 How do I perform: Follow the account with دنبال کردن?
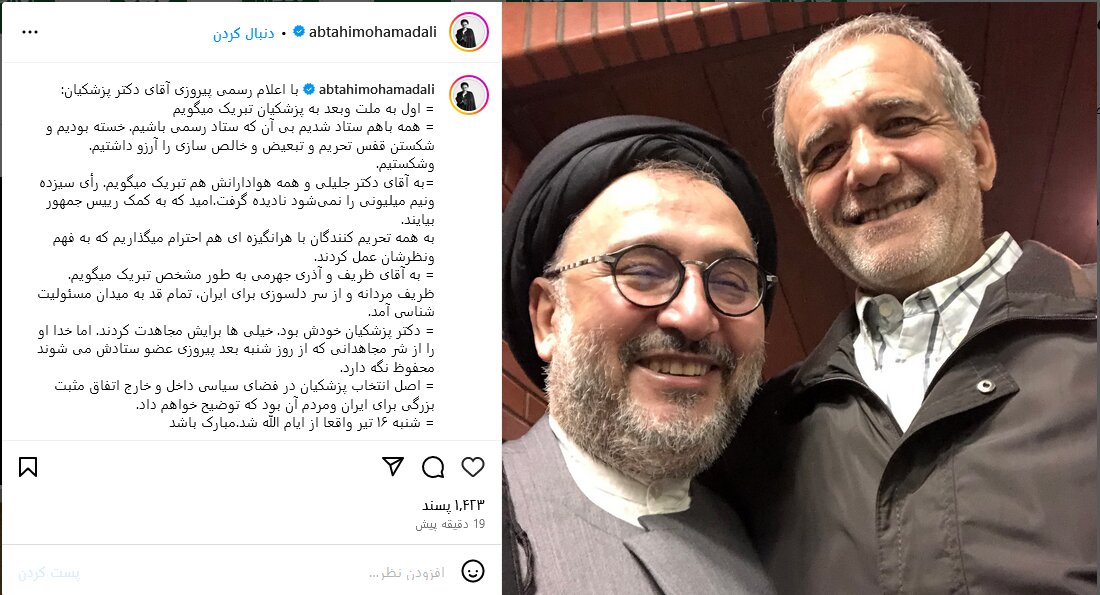click(x=243, y=33)
